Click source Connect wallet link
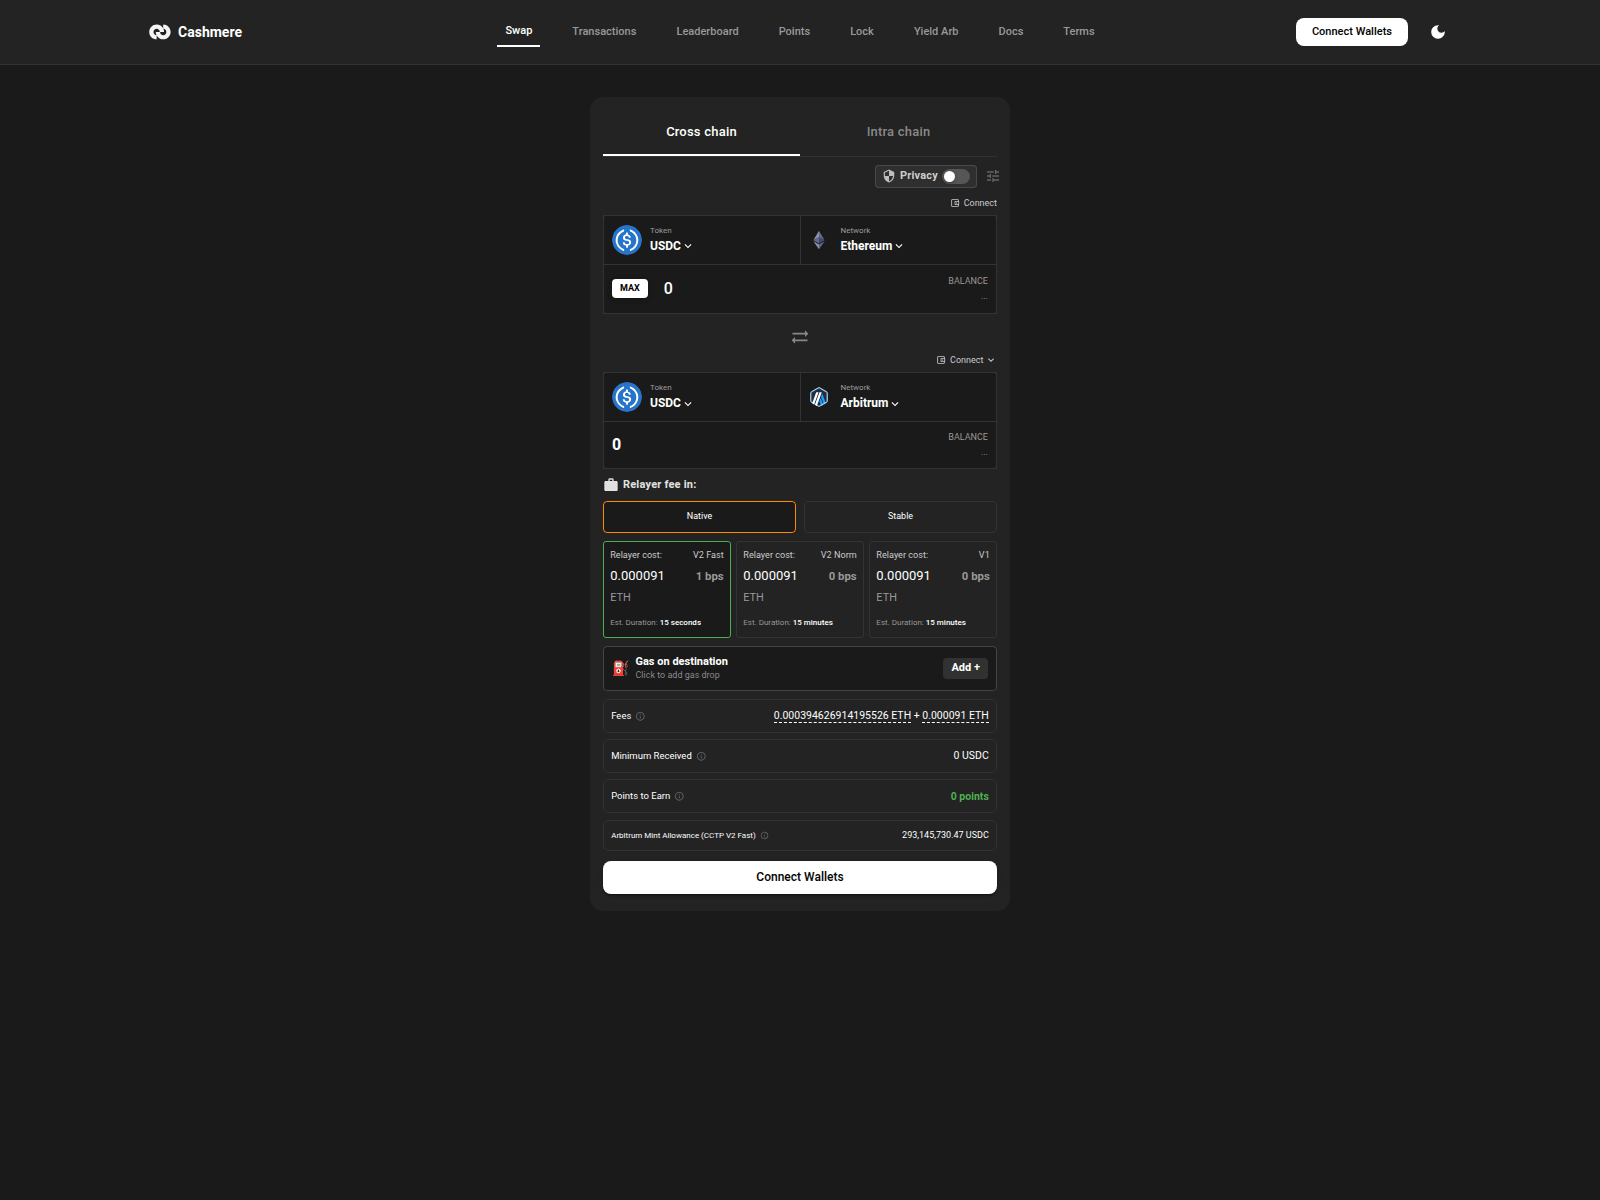Image resolution: width=1600 pixels, height=1200 pixels. [x=974, y=203]
